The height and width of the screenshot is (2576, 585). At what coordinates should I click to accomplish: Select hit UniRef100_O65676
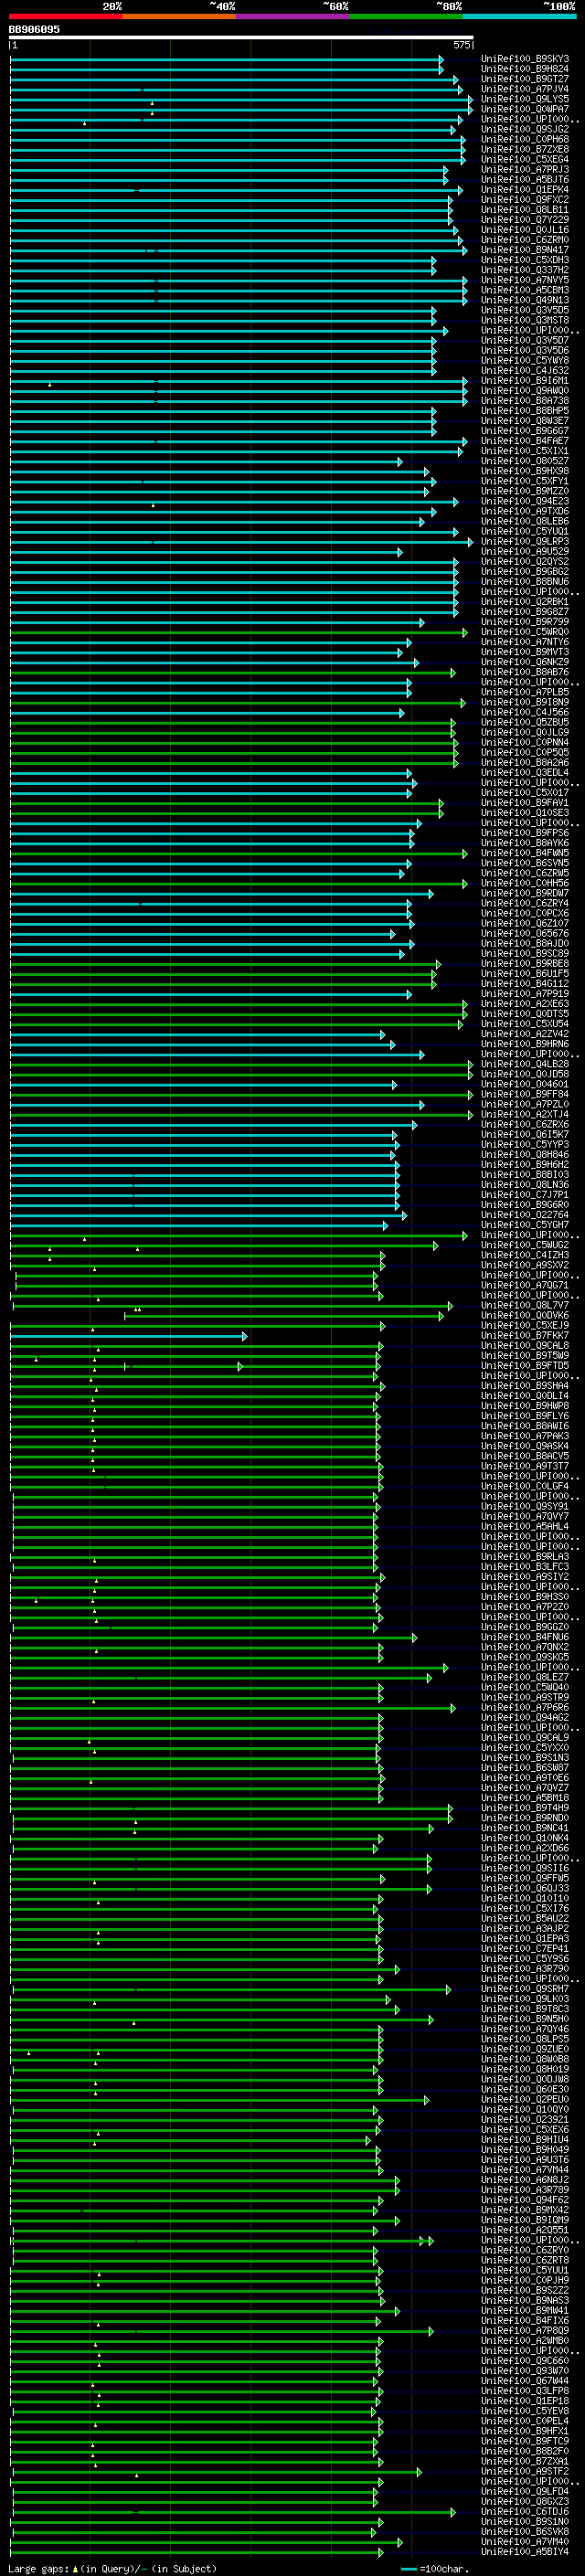525,933
